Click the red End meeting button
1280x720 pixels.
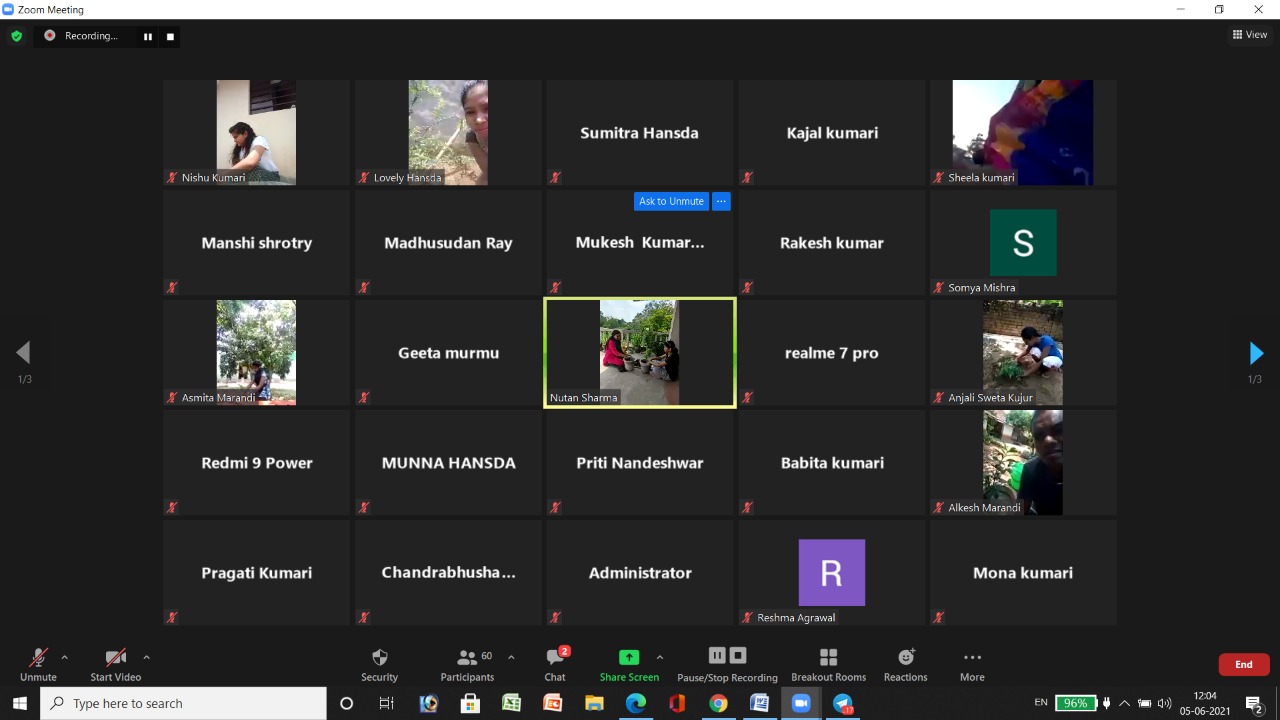[x=1243, y=664]
